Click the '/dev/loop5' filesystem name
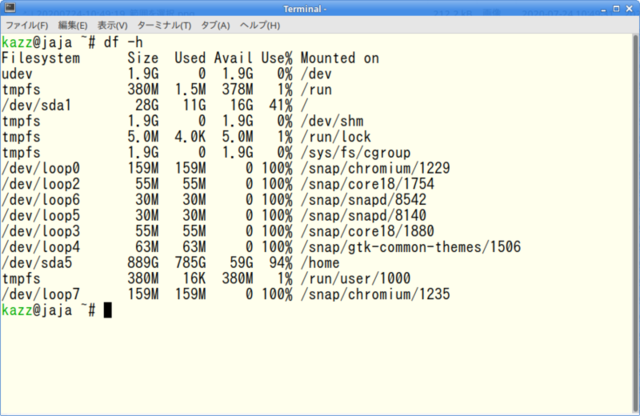This screenshot has width=640, height=416. (x=41, y=216)
